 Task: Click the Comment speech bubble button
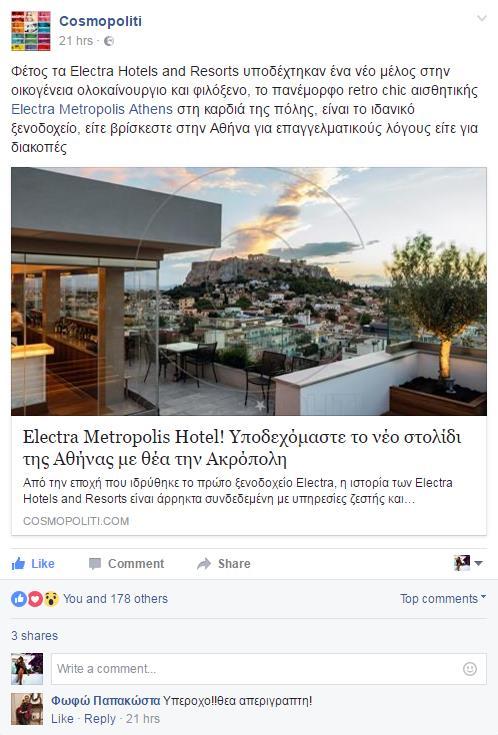coord(127,563)
